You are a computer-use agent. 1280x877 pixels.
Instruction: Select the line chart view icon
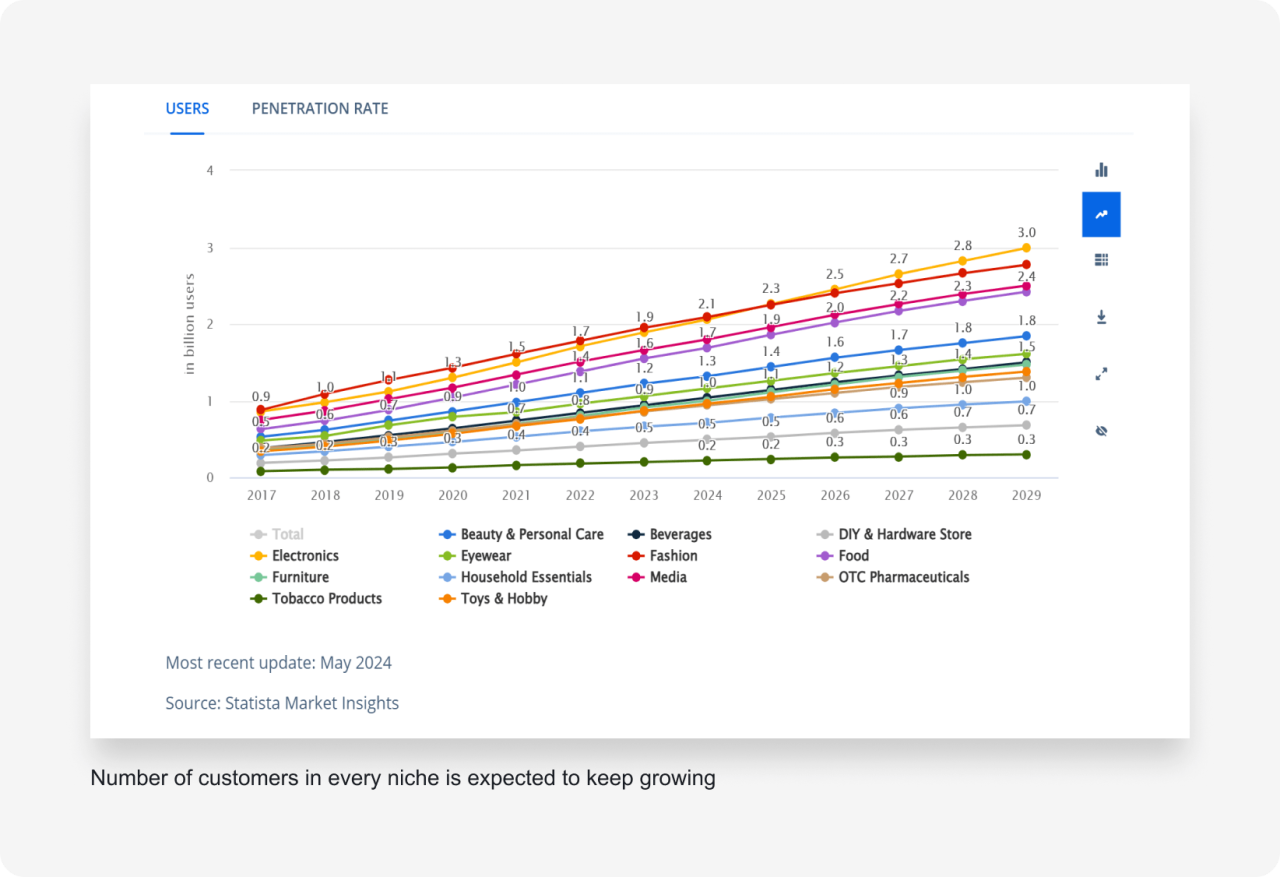point(1101,214)
